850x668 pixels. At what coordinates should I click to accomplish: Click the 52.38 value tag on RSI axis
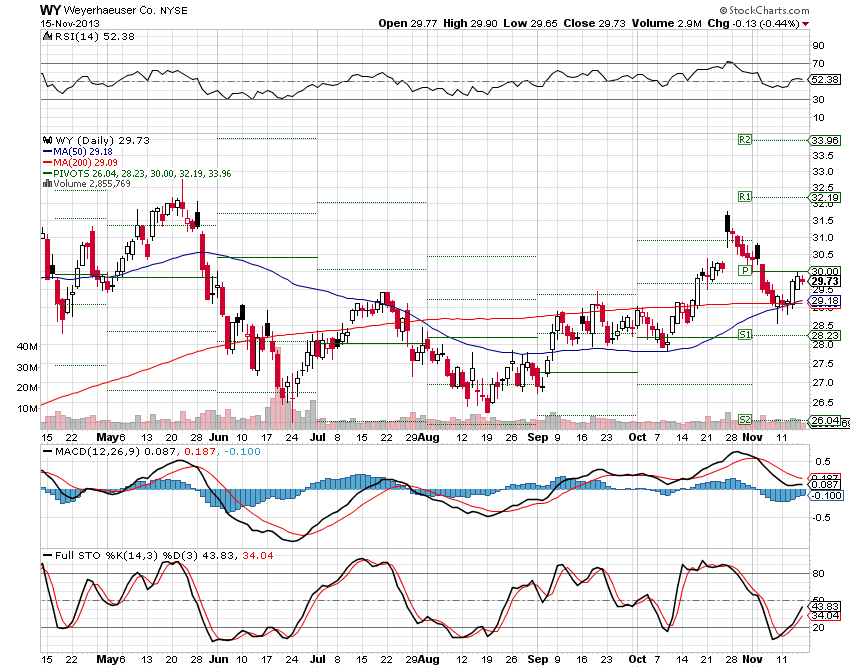coord(825,80)
